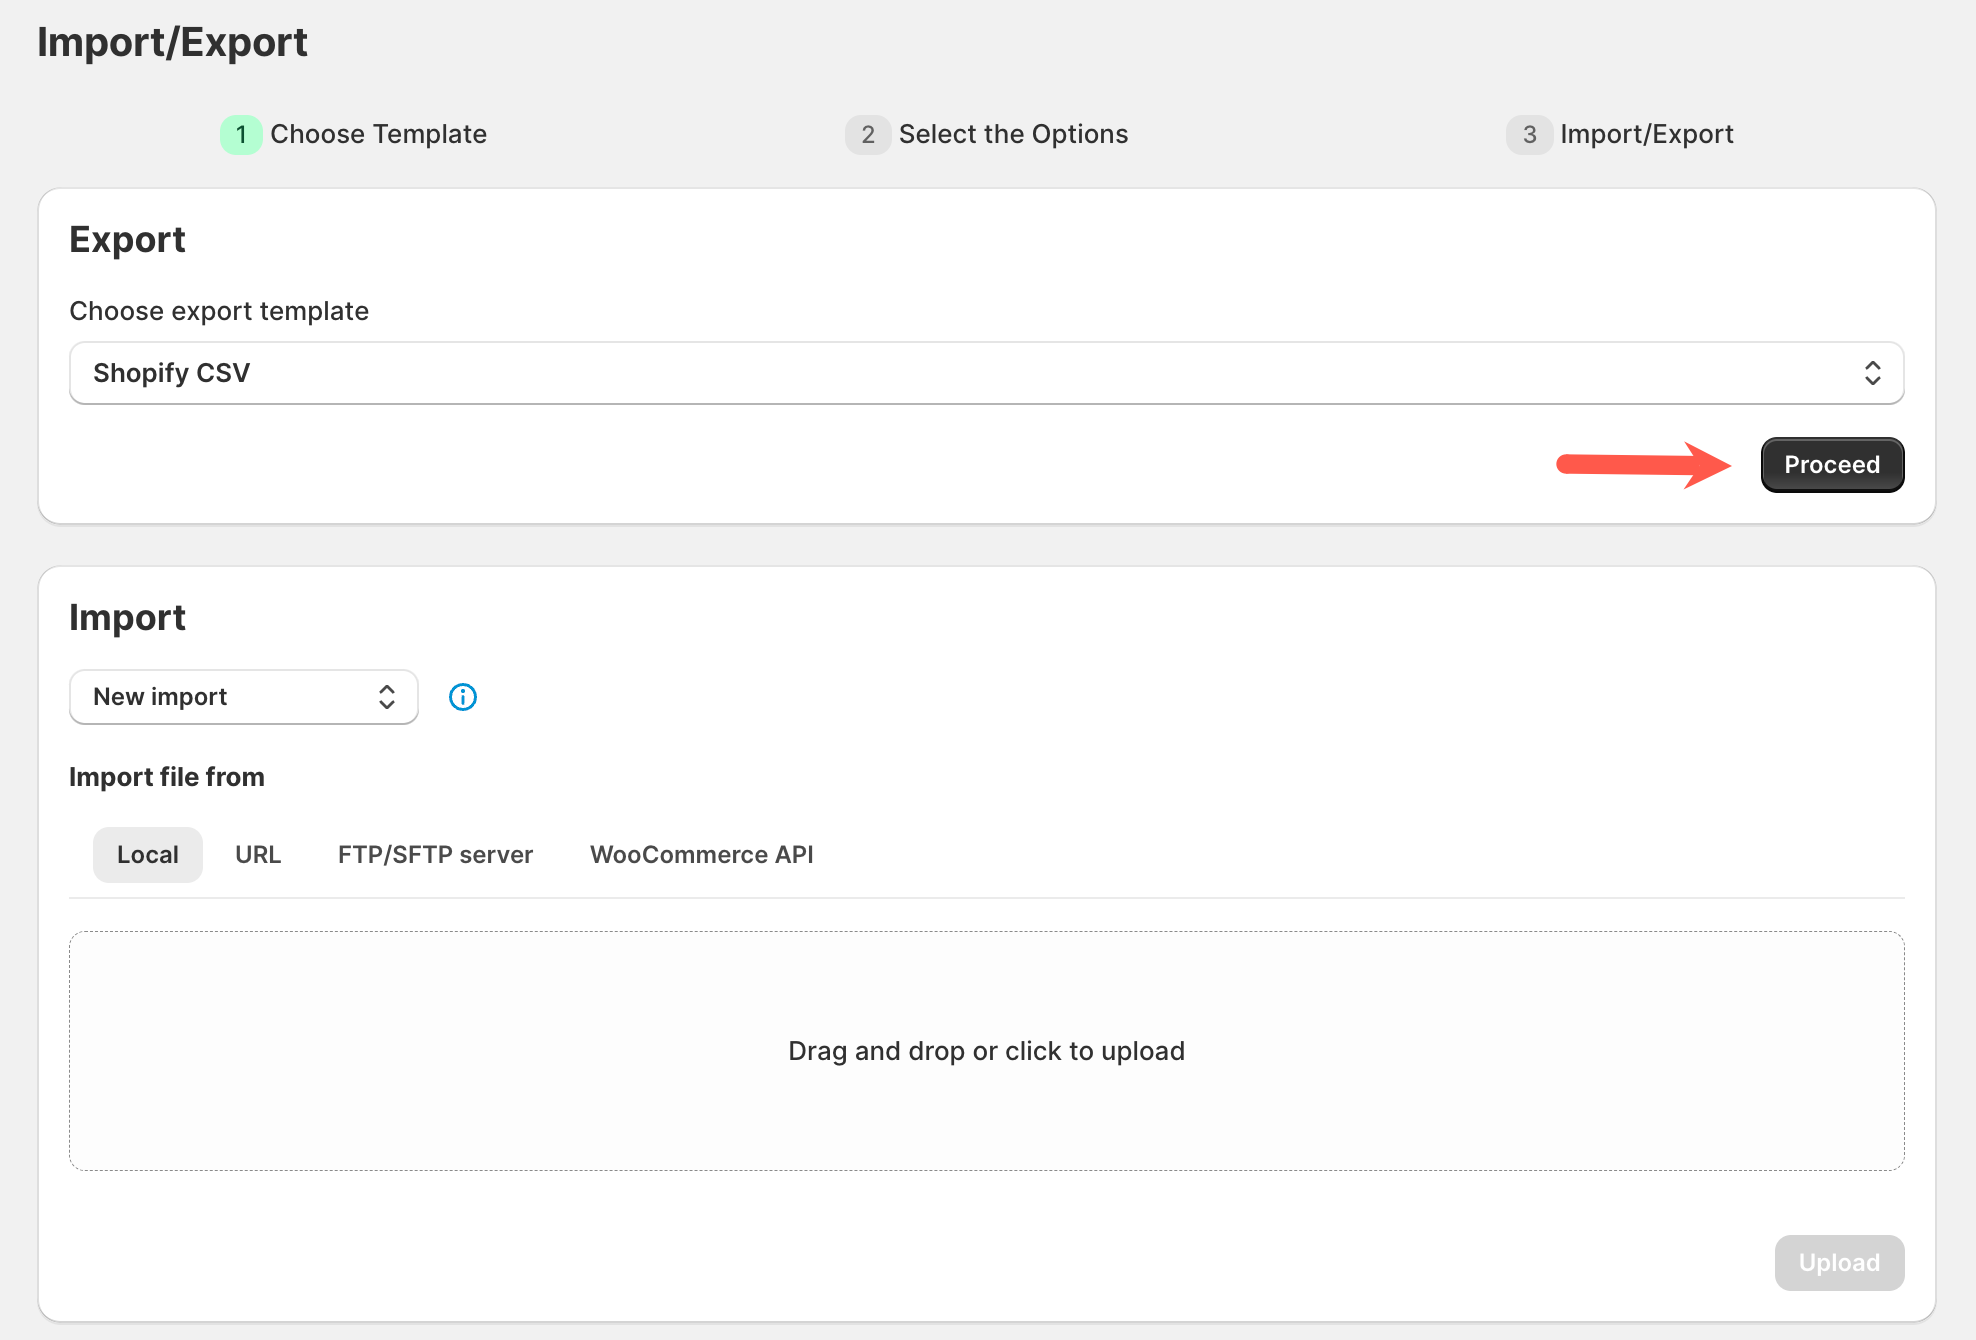Switch to the WooCommerce API tab
Viewport: 1976px width, 1340px height.
click(702, 855)
